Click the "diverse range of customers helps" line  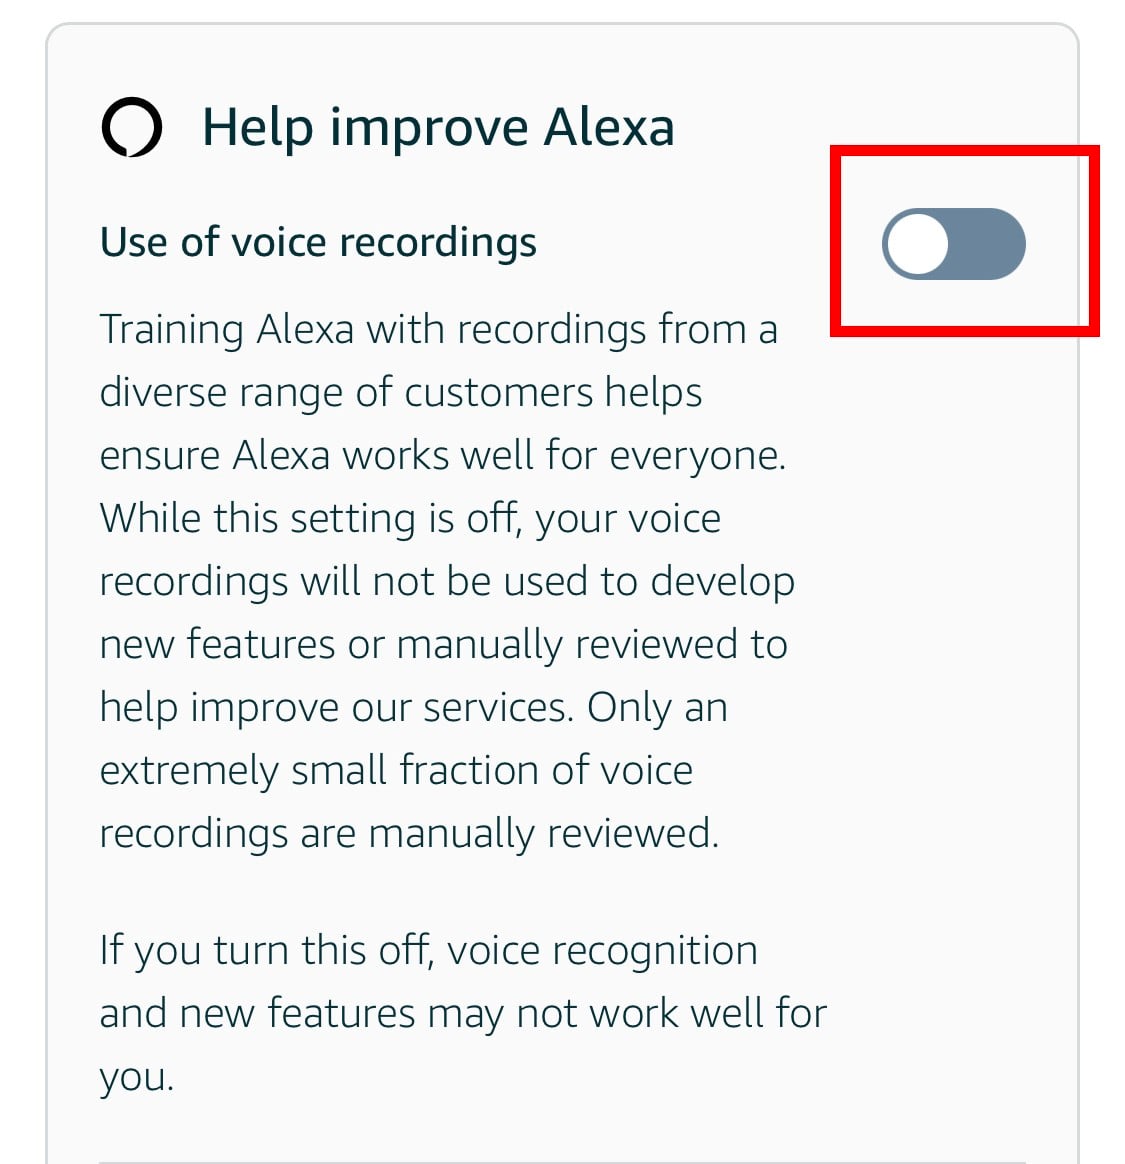400,392
